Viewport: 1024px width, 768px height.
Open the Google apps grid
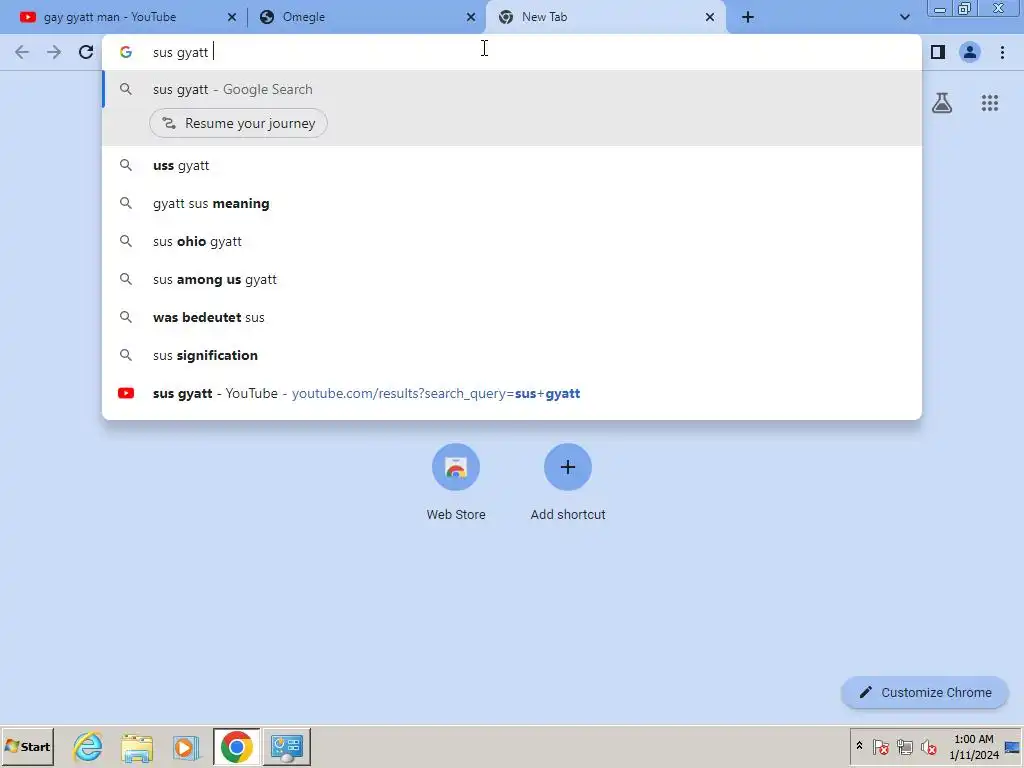[x=990, y=103]
